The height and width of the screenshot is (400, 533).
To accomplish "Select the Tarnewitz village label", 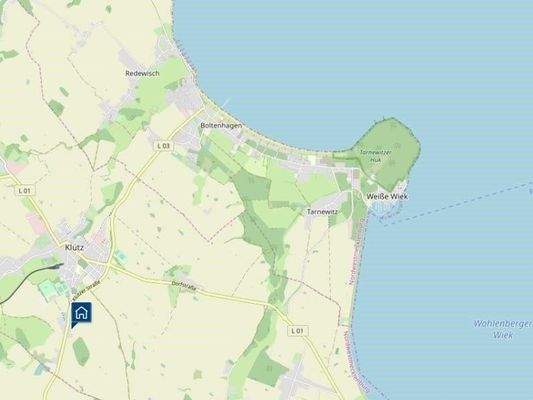I will click(322, 212).
